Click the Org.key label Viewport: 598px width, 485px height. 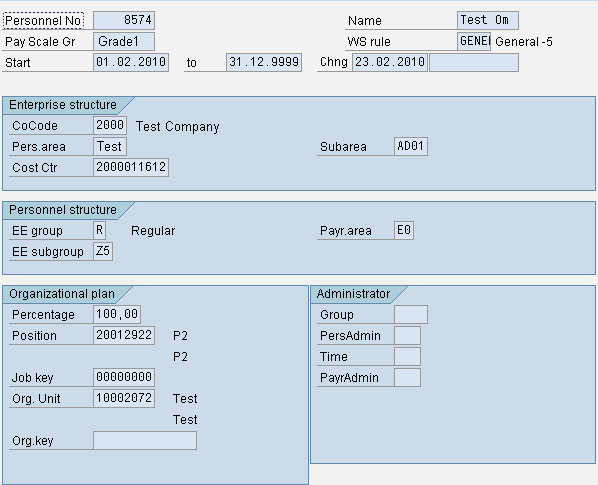coord(32,441)
